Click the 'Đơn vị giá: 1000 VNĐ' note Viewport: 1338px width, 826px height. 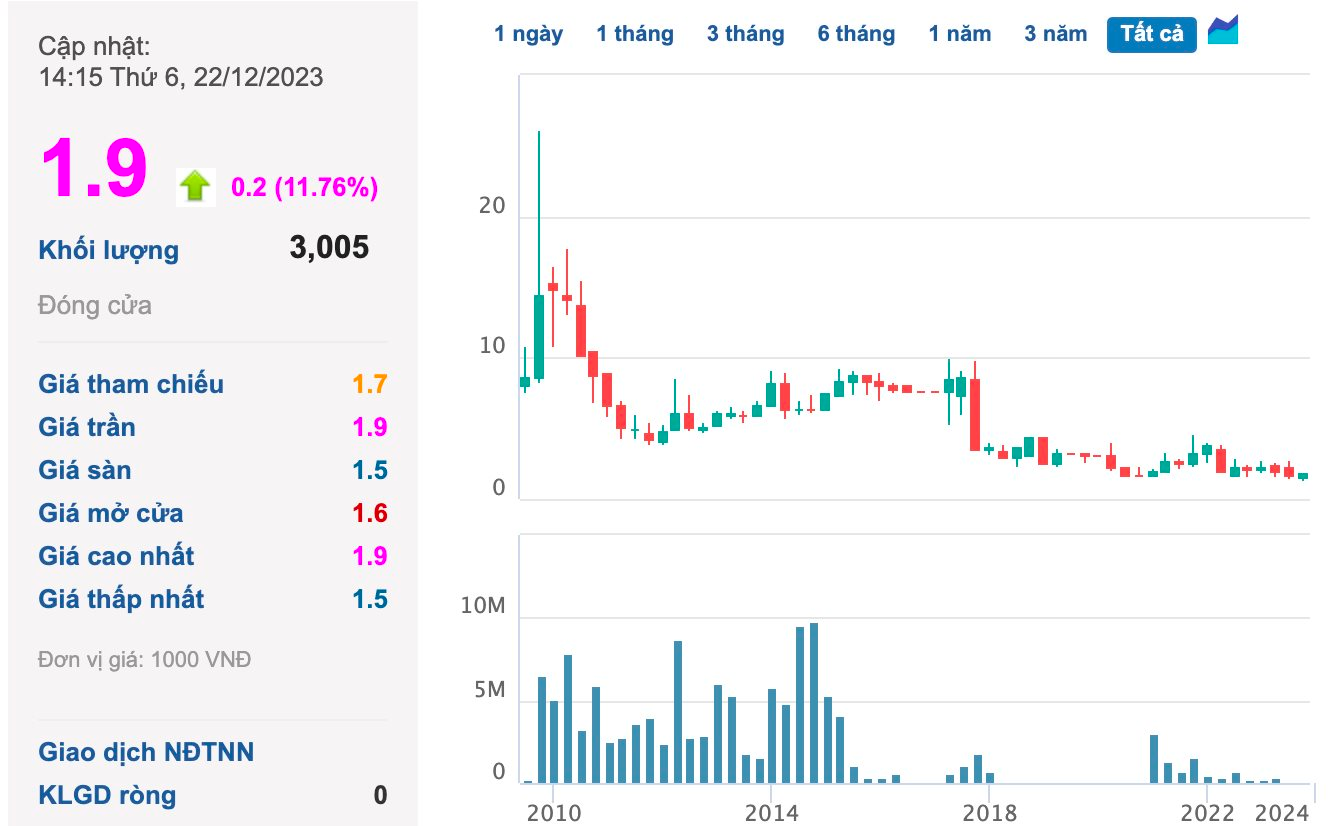(145, 660)
